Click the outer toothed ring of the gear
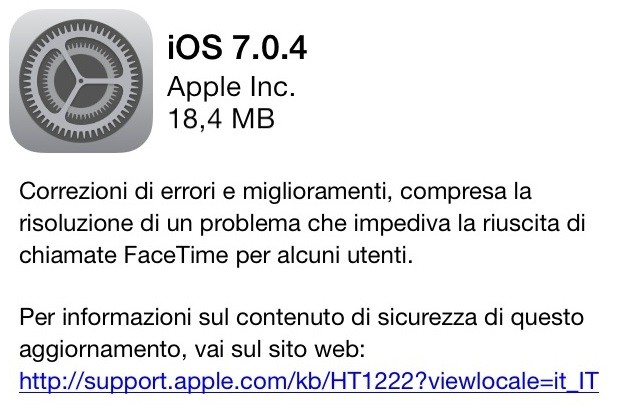Viewport: 618px width, 412px height. tap(81, 24)
